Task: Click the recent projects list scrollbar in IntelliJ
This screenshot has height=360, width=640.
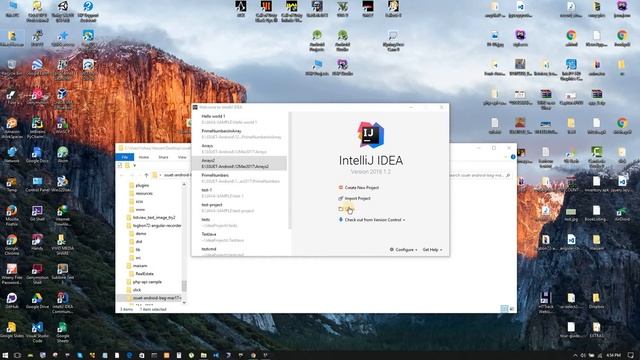Action: (x=290, y=171)
